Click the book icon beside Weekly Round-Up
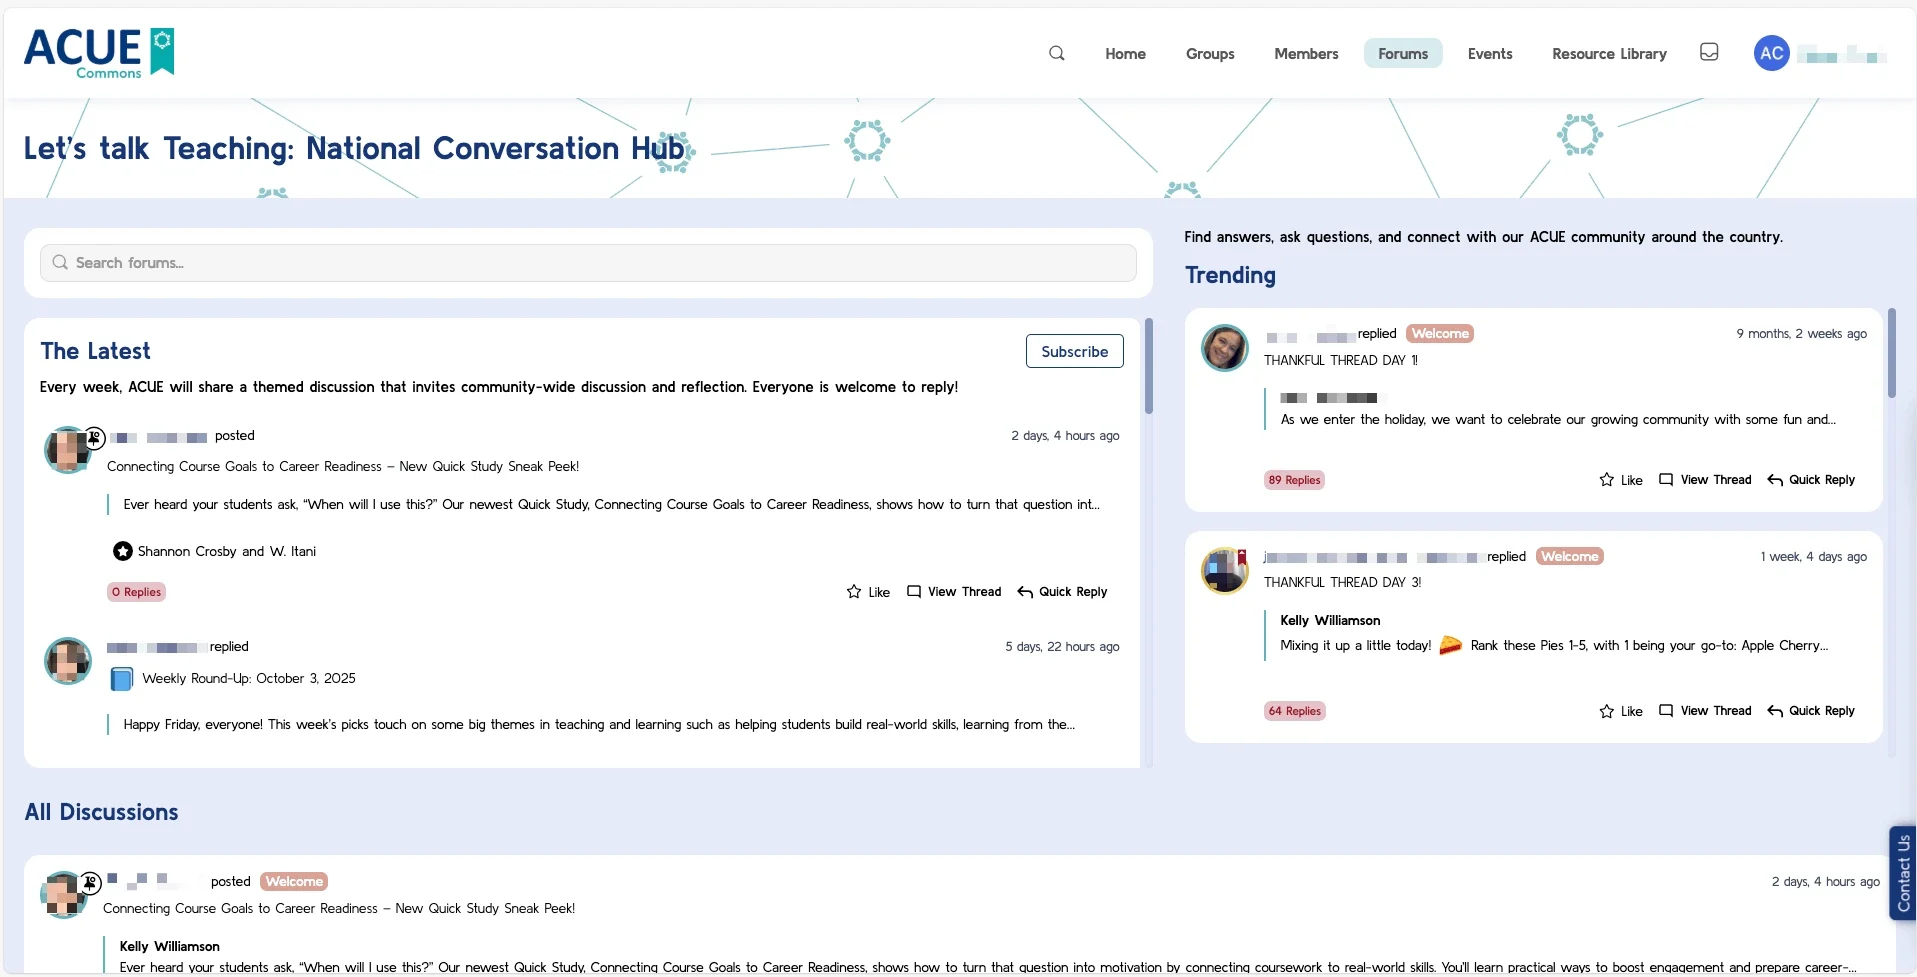The image size is (1917, 977). [121, 679]
